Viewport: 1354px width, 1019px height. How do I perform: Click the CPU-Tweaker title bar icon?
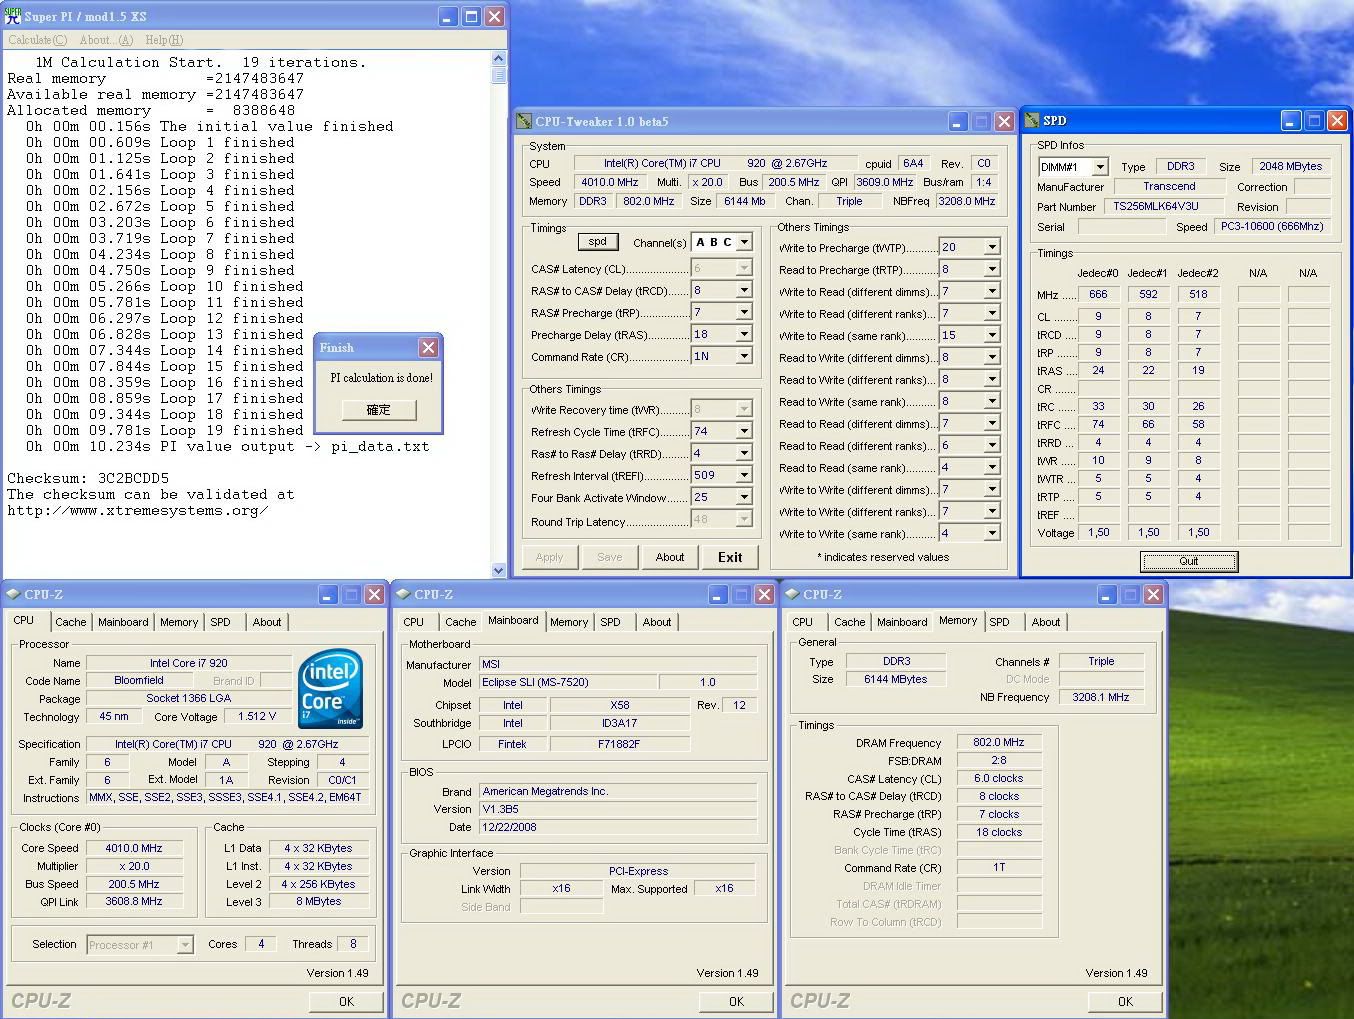pyautogui.click(x=524, y=121)
